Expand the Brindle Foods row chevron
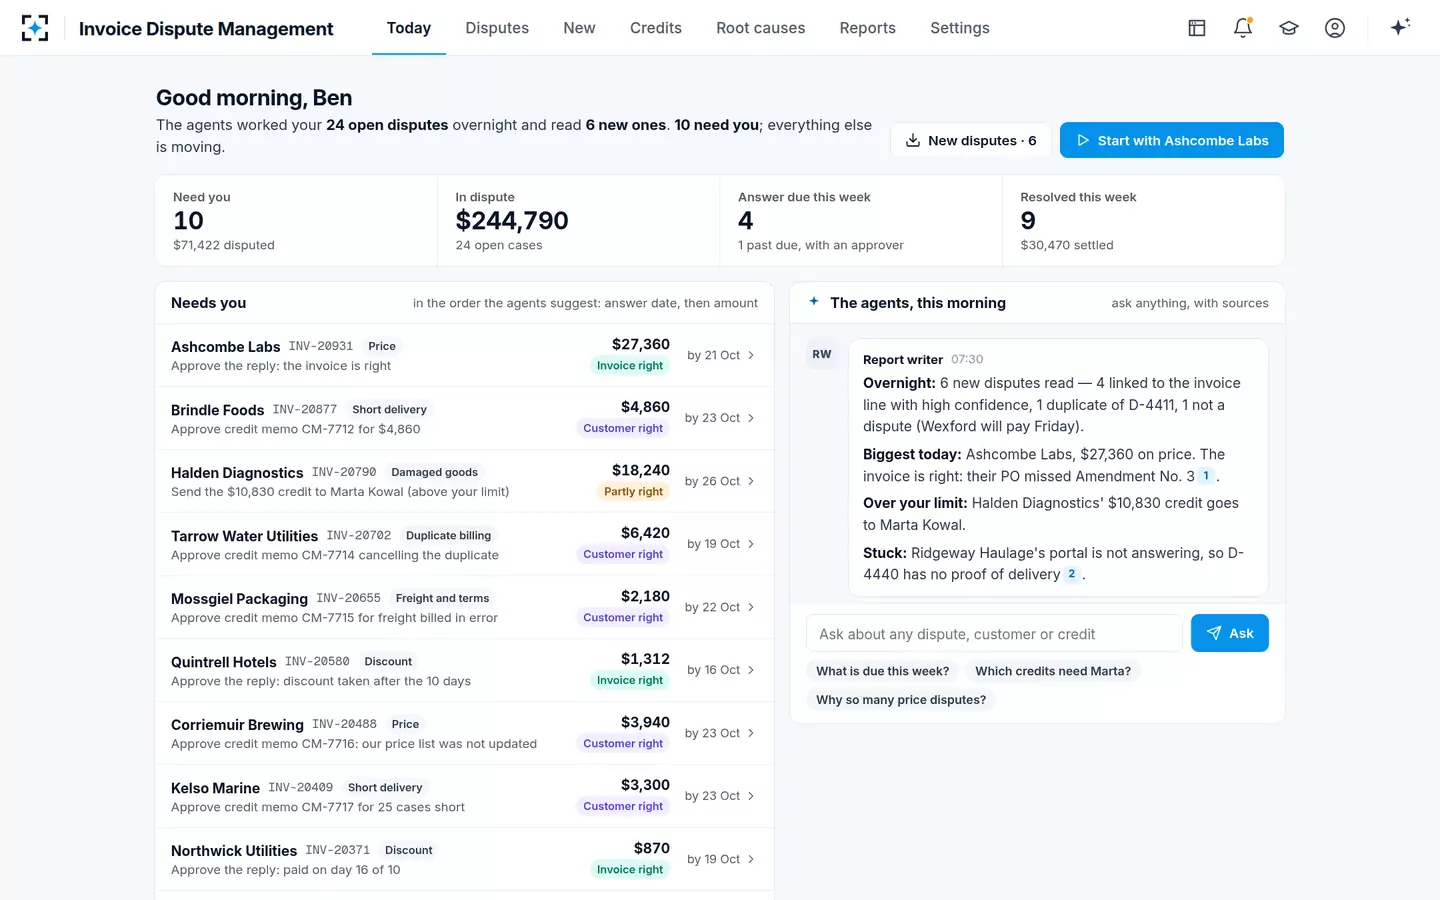 [x=751, y=418]
